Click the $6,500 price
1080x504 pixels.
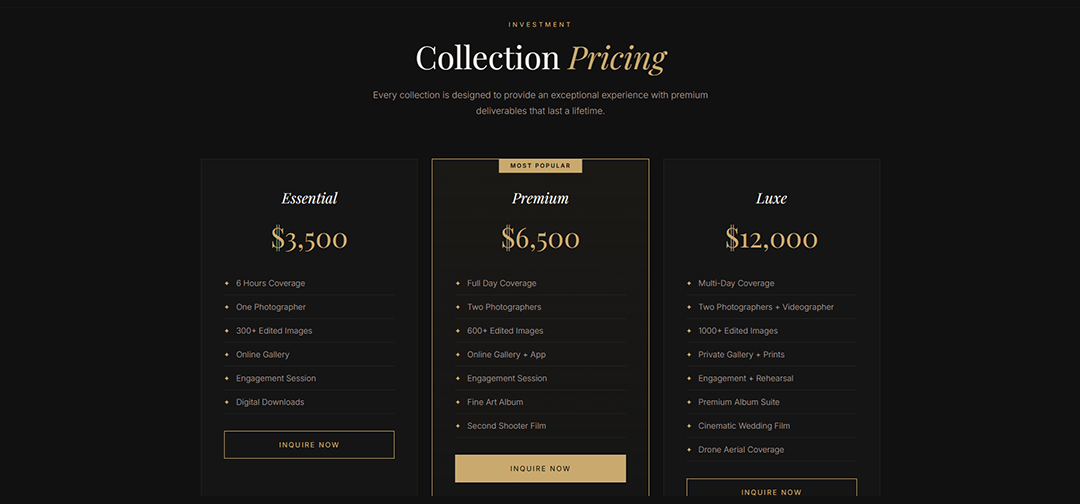click(541, 239)
